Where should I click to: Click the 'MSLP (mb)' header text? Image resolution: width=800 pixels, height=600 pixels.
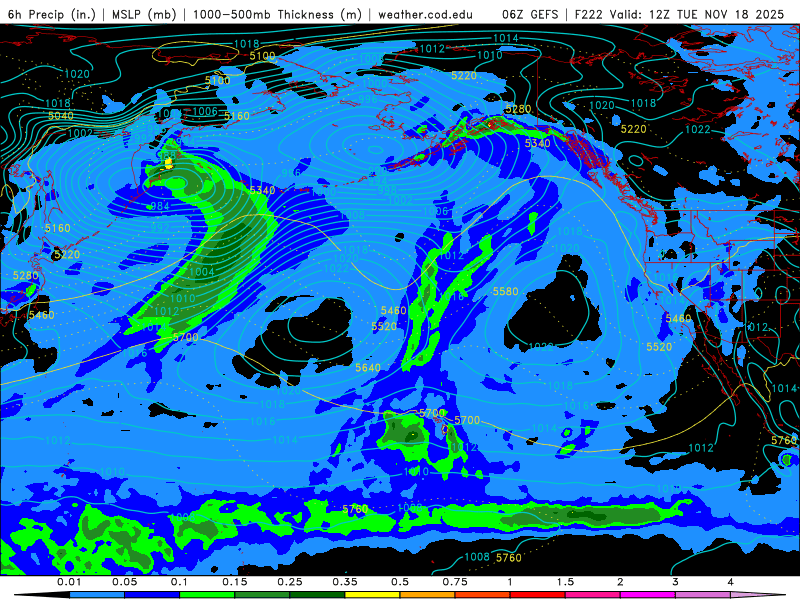[x=144, y=14]
